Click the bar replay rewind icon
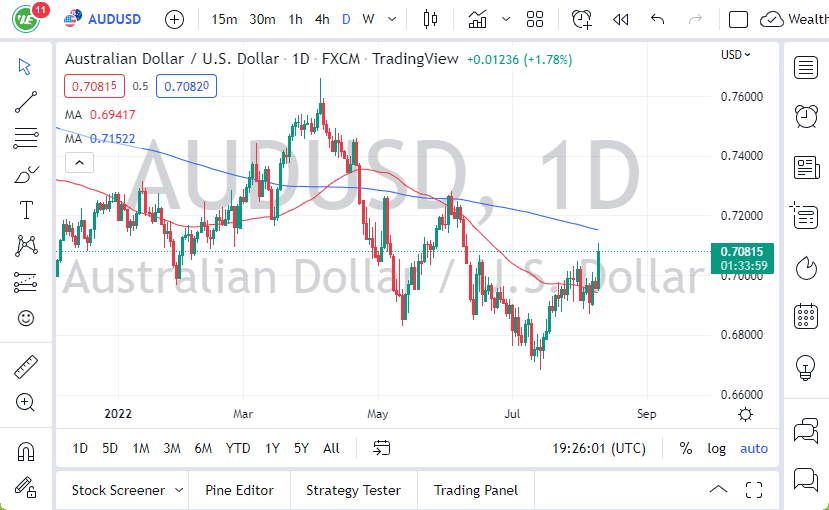Image resolution: width=829 pixels, height=510 pixels. pyautogui.click(x=620, y=19)
